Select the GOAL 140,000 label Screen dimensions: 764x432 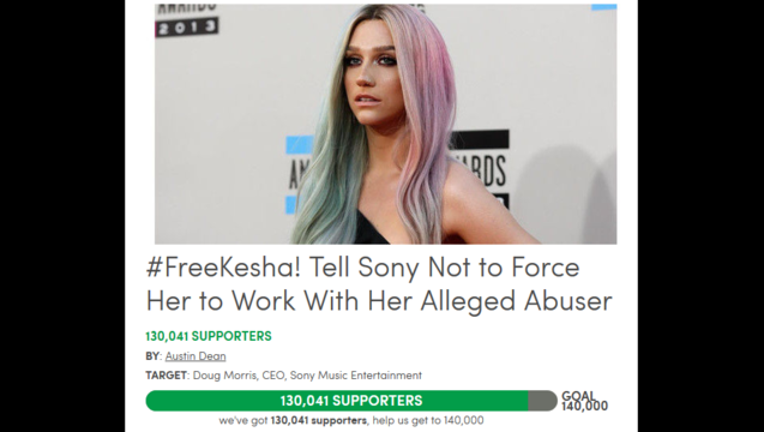(584, 401)
